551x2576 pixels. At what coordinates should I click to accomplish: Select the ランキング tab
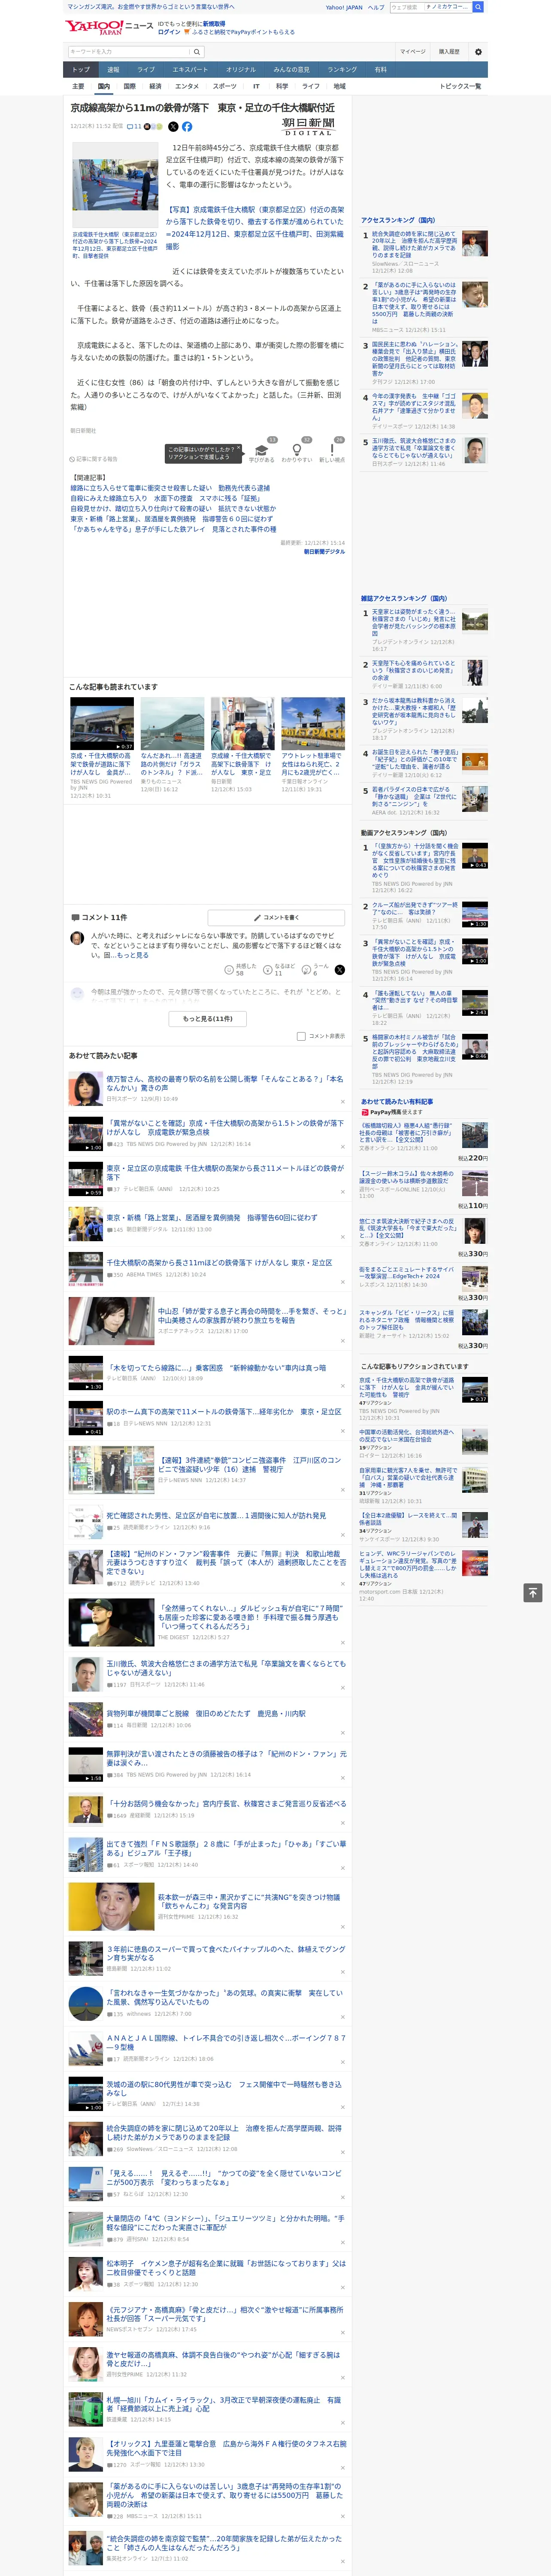pos(342,70)
